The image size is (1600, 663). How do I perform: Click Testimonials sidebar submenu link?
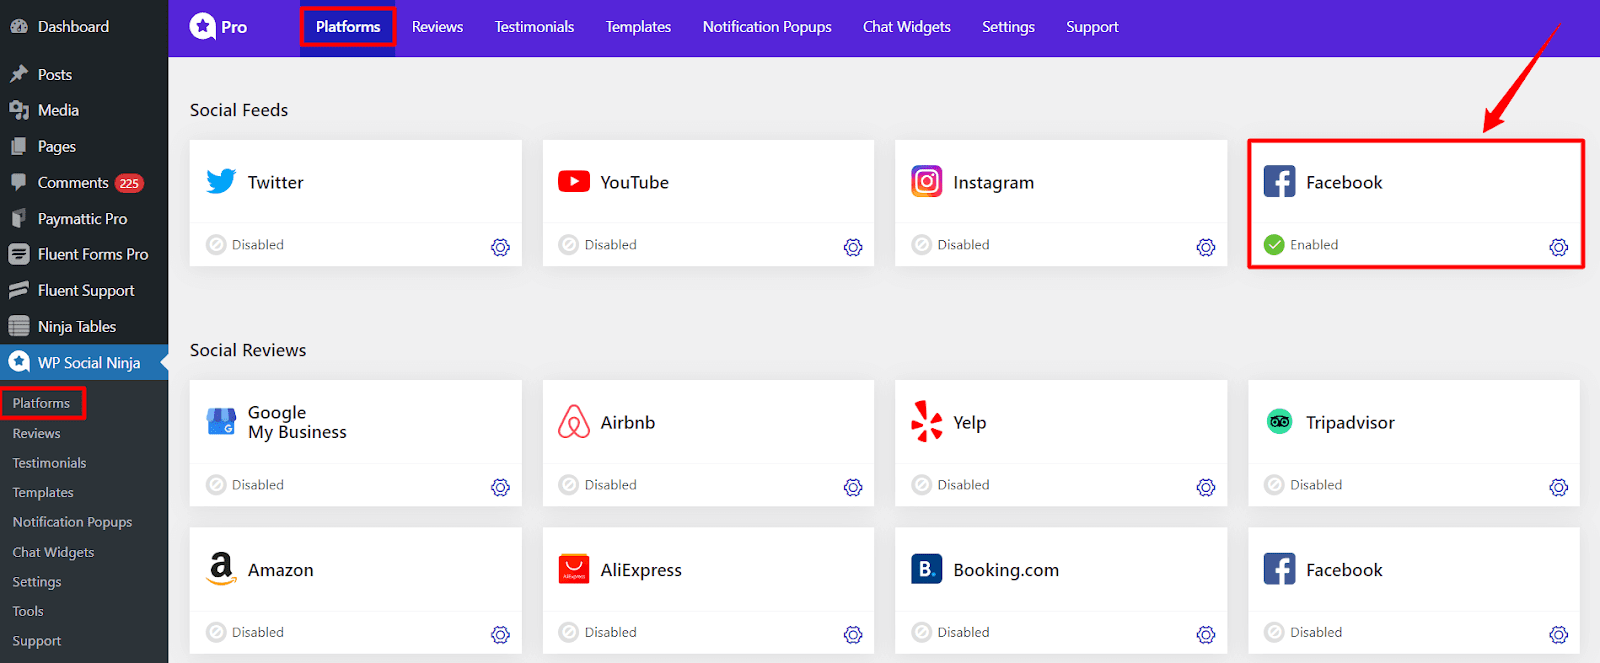(49, 463)
